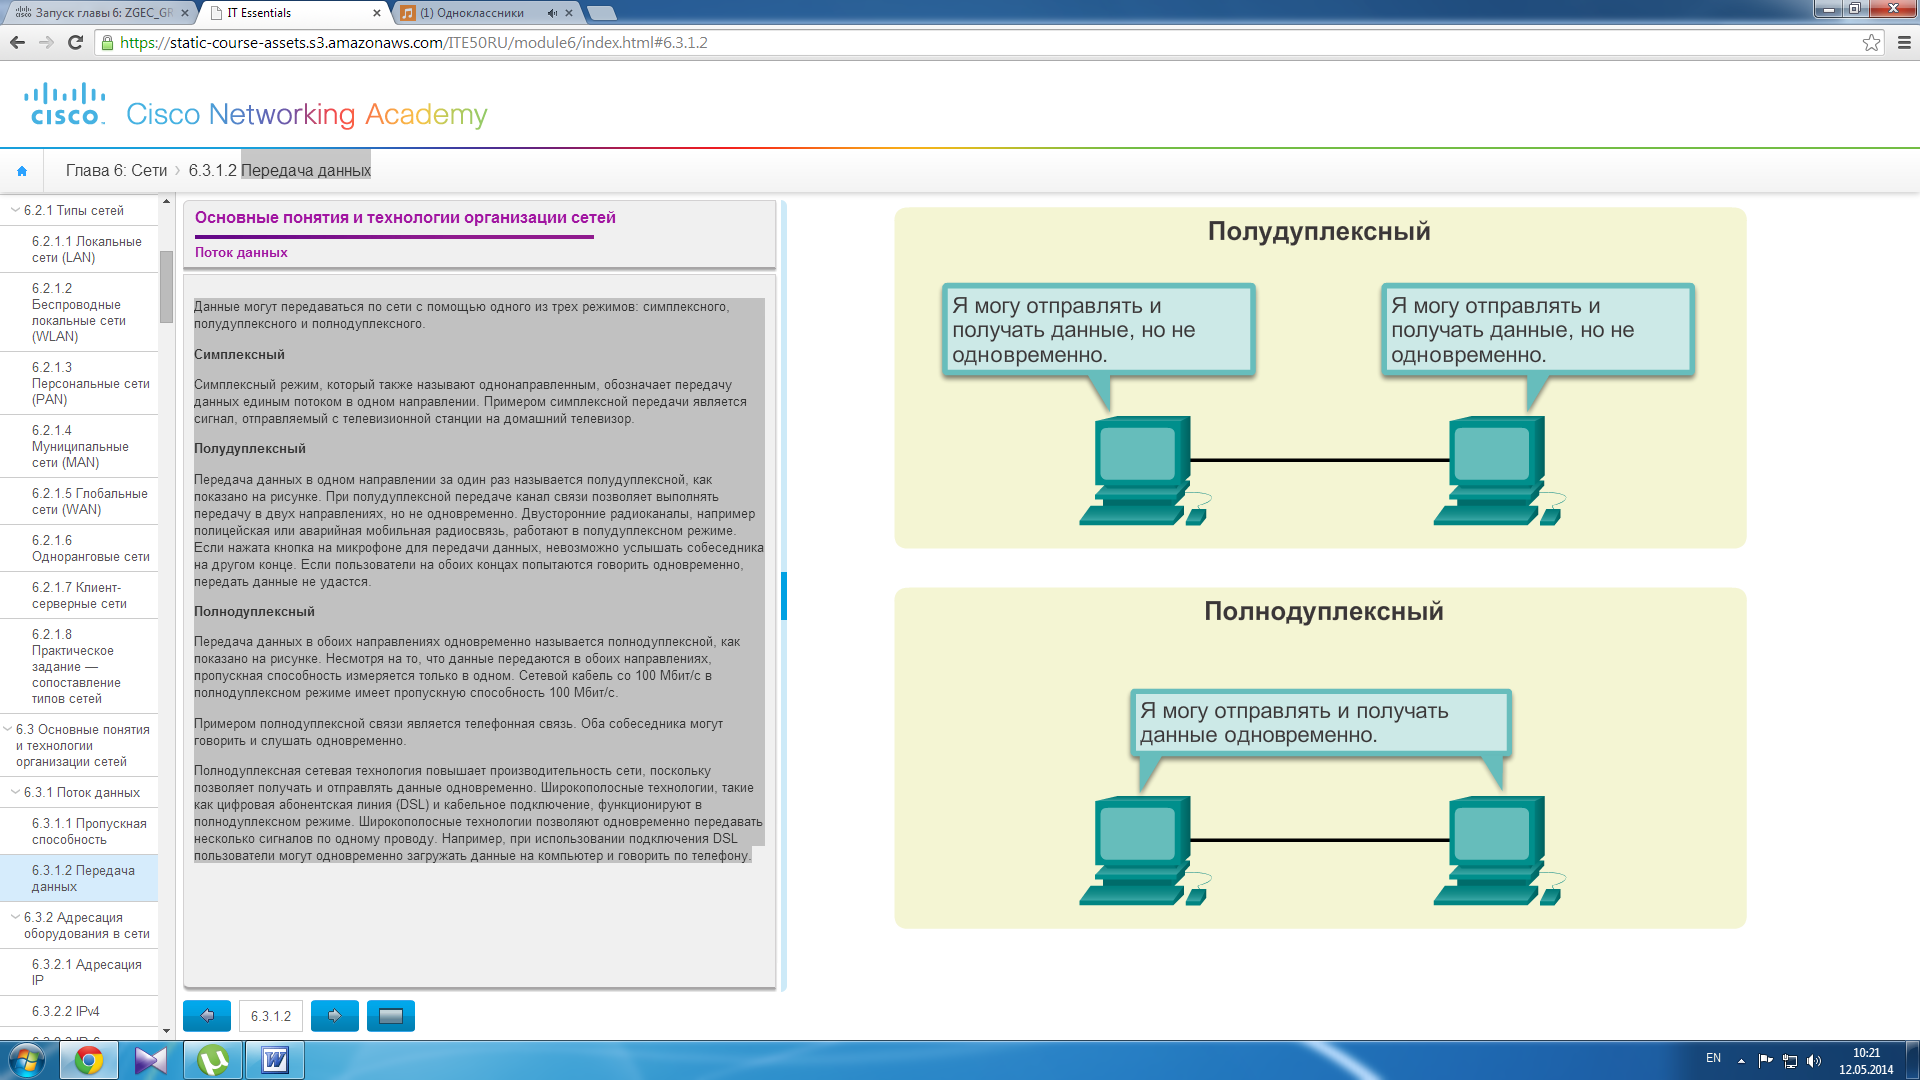1920x1080 pixels.
Task: Open 6.2.1.4 Муниципальные сети (MAN)
Action: (79, 447)
